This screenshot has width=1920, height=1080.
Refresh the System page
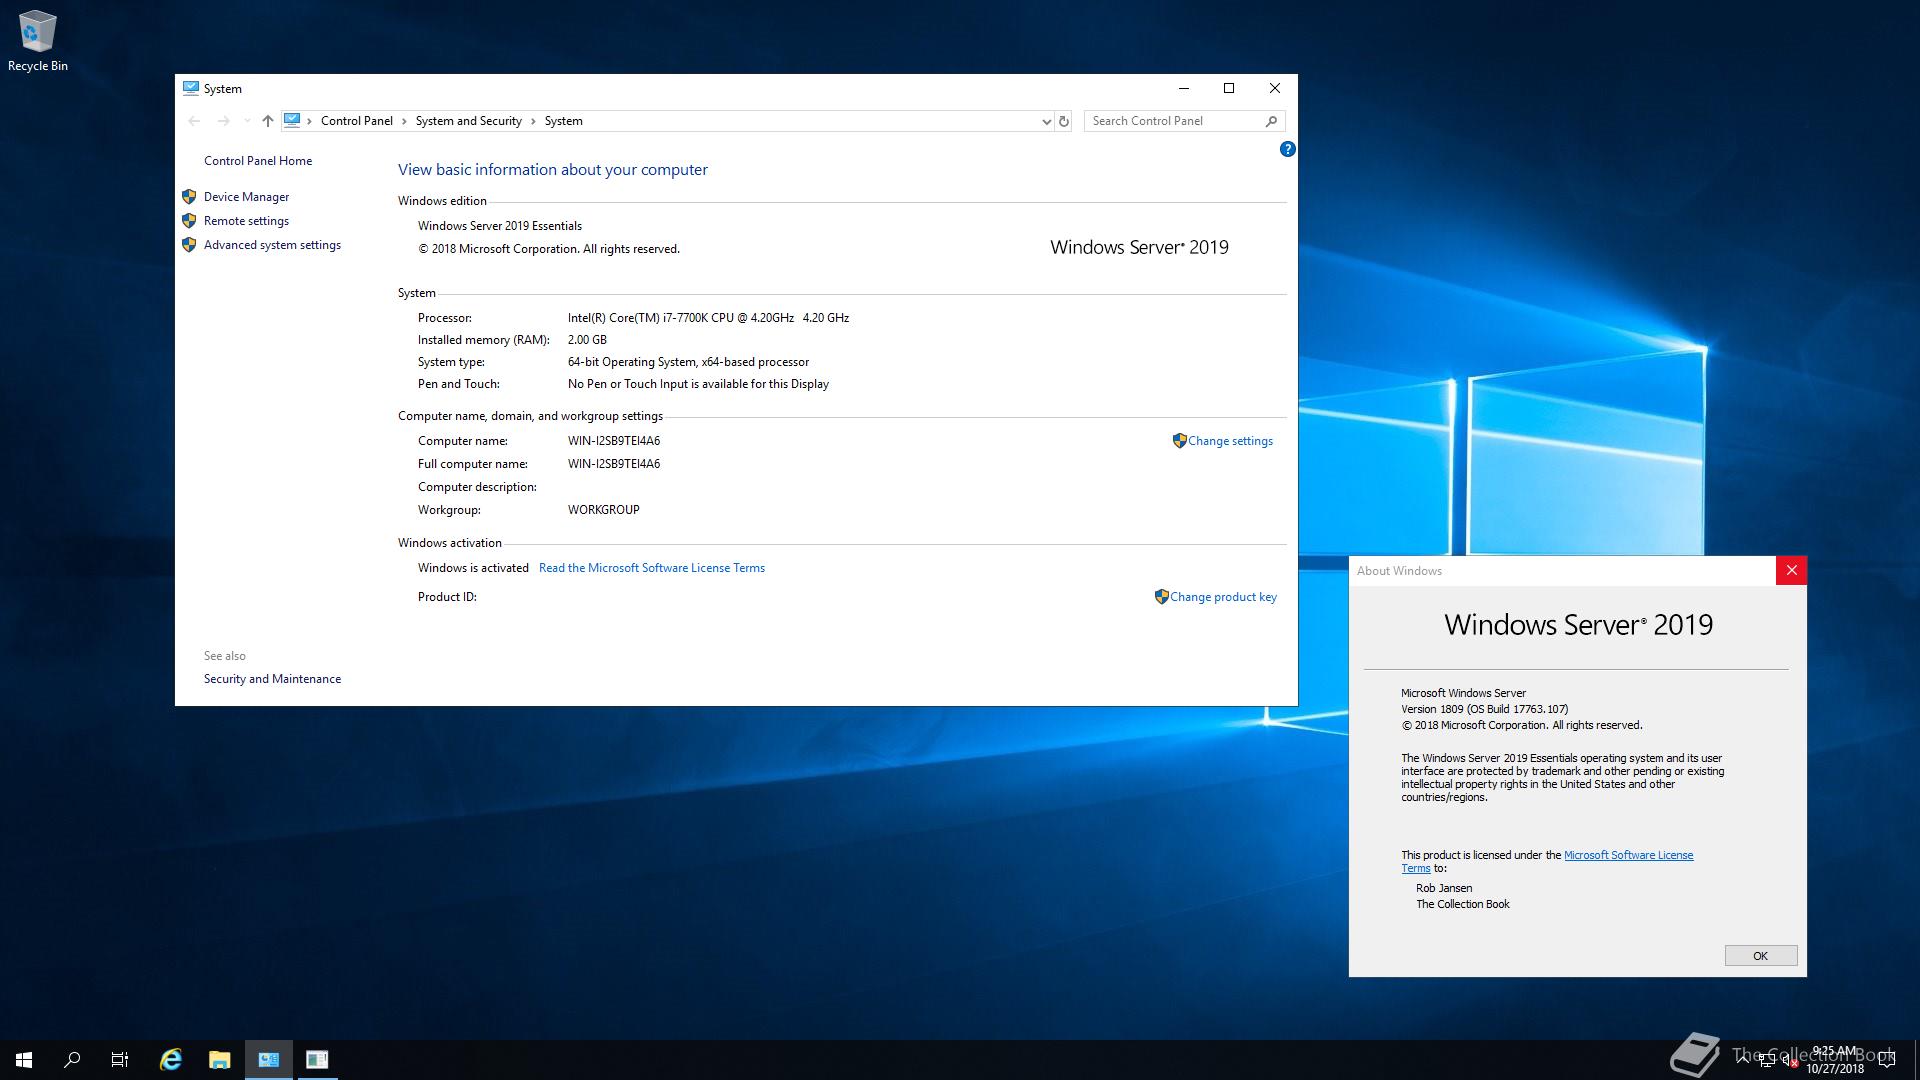1064,121
